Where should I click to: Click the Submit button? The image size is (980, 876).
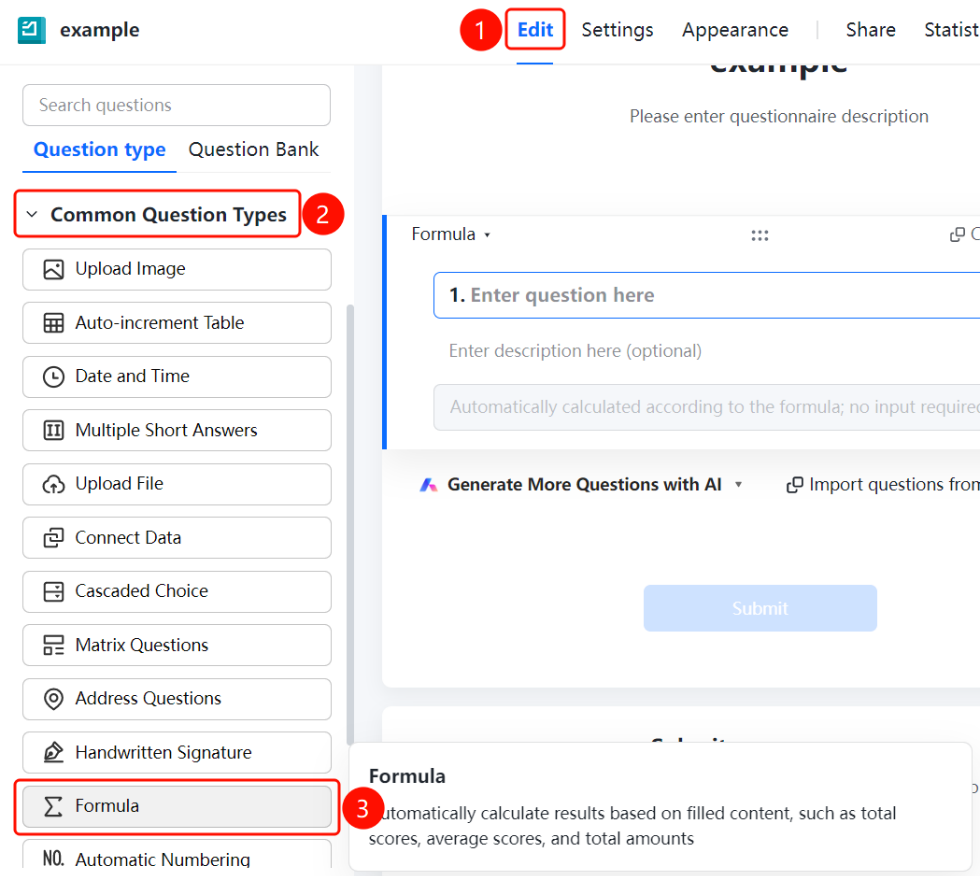760,608
